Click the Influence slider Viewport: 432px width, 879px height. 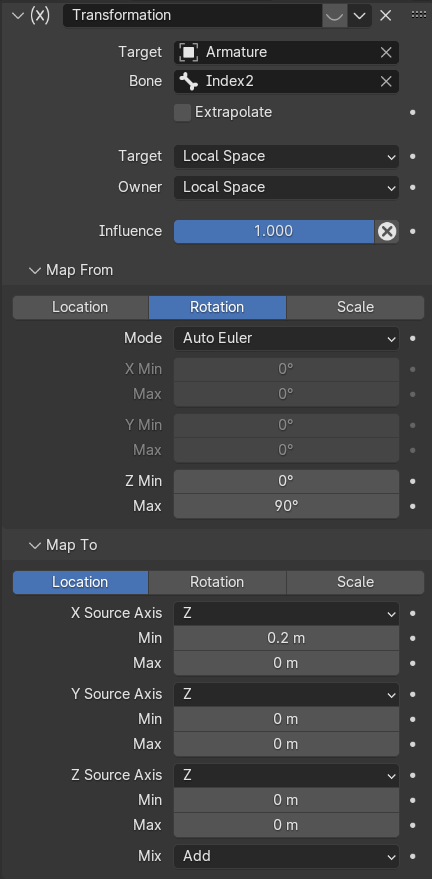(x=273, y=231)
